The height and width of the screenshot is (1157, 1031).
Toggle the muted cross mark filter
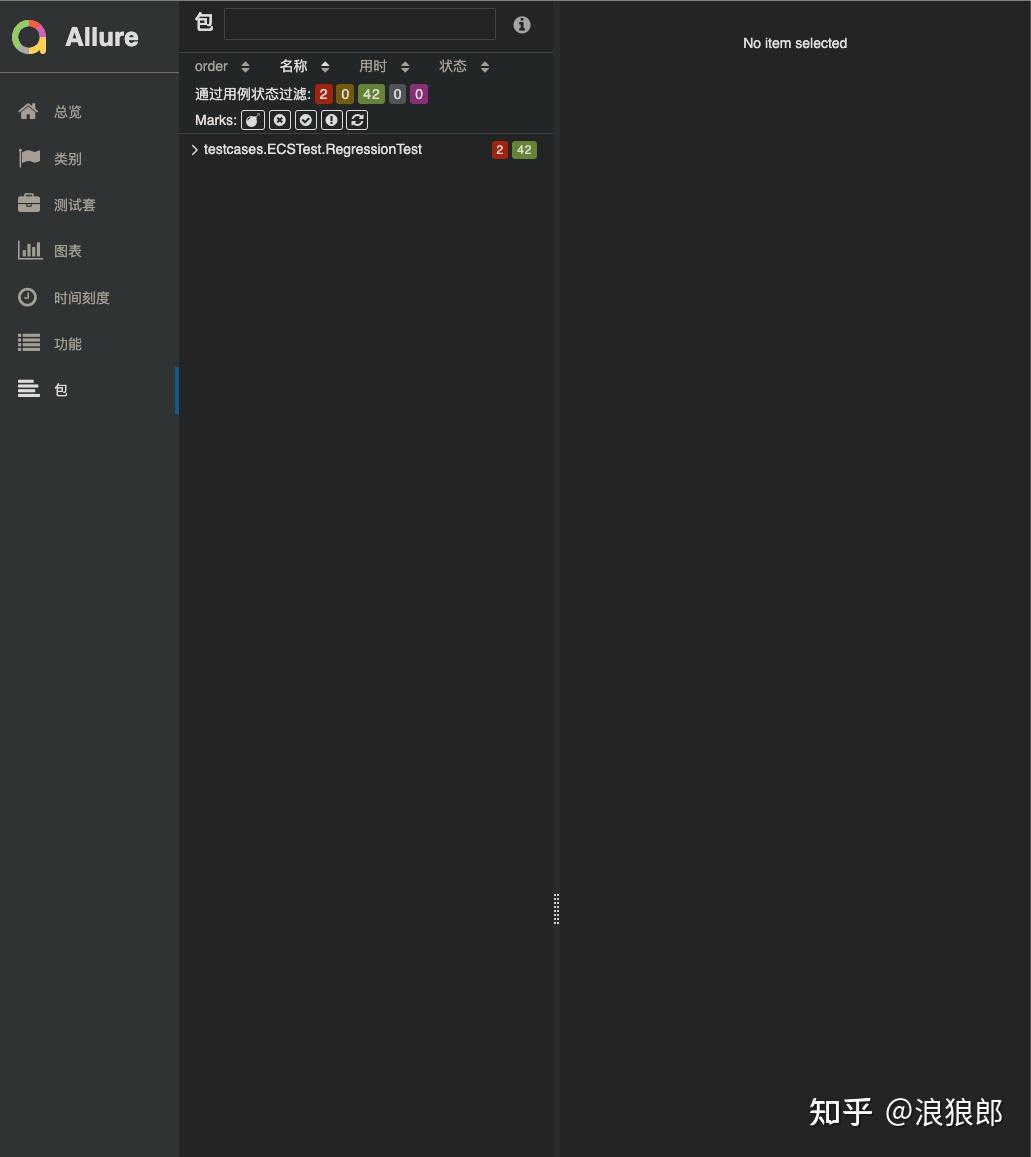pos(279,120)
